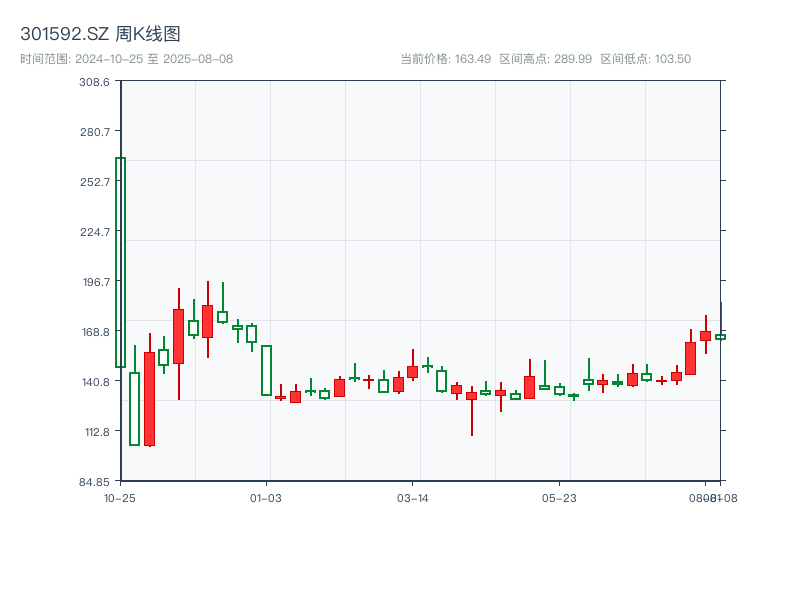Click the 140.8 y-axis label
This screenshot has width=800, height=600.
[x=96, y=382]
